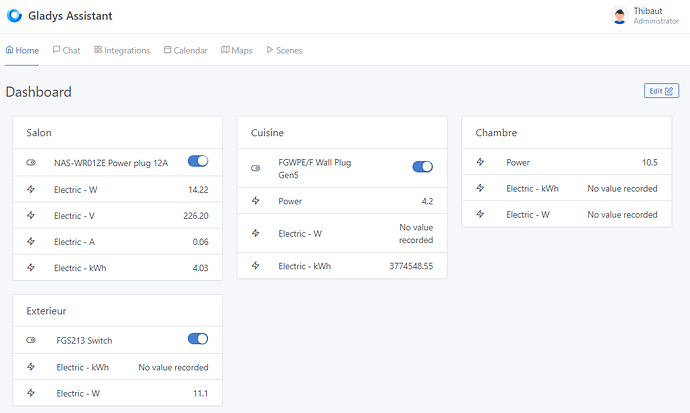Open the Maps tab
The height and width of the screenshot is (413, 690).
[236, 50]
